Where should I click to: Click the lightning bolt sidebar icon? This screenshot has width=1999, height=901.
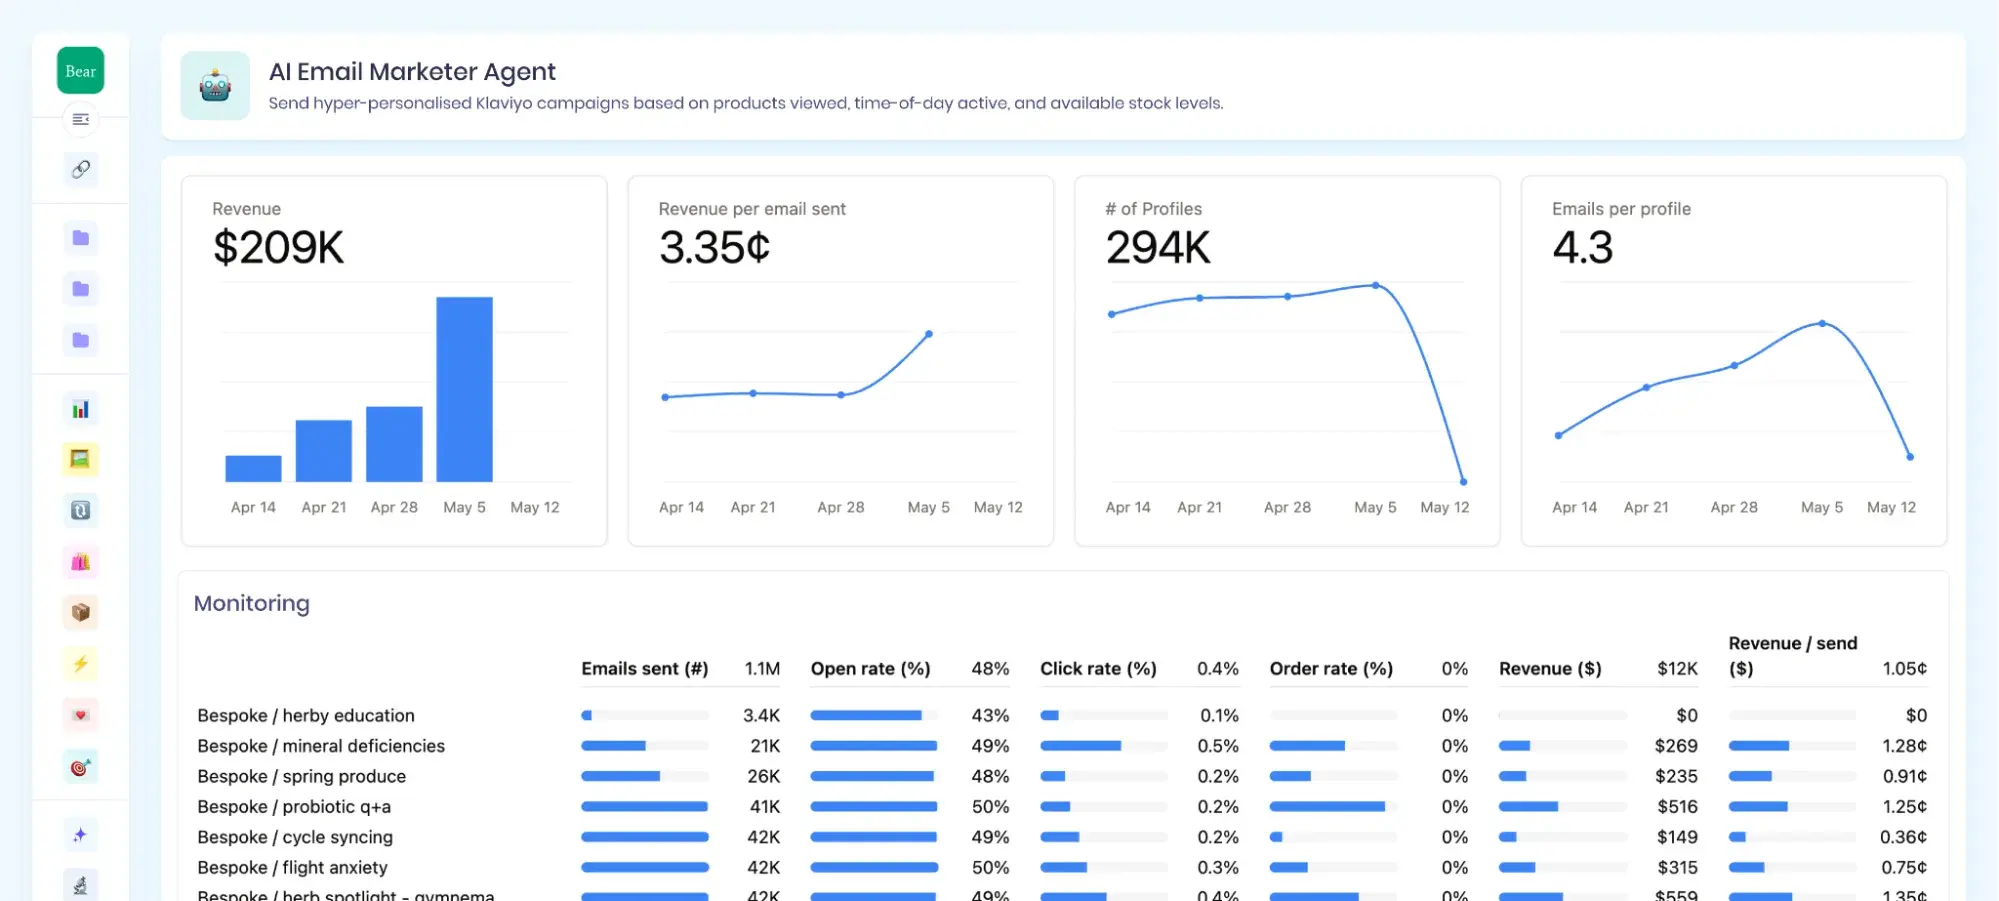click(x=81, y=664)
